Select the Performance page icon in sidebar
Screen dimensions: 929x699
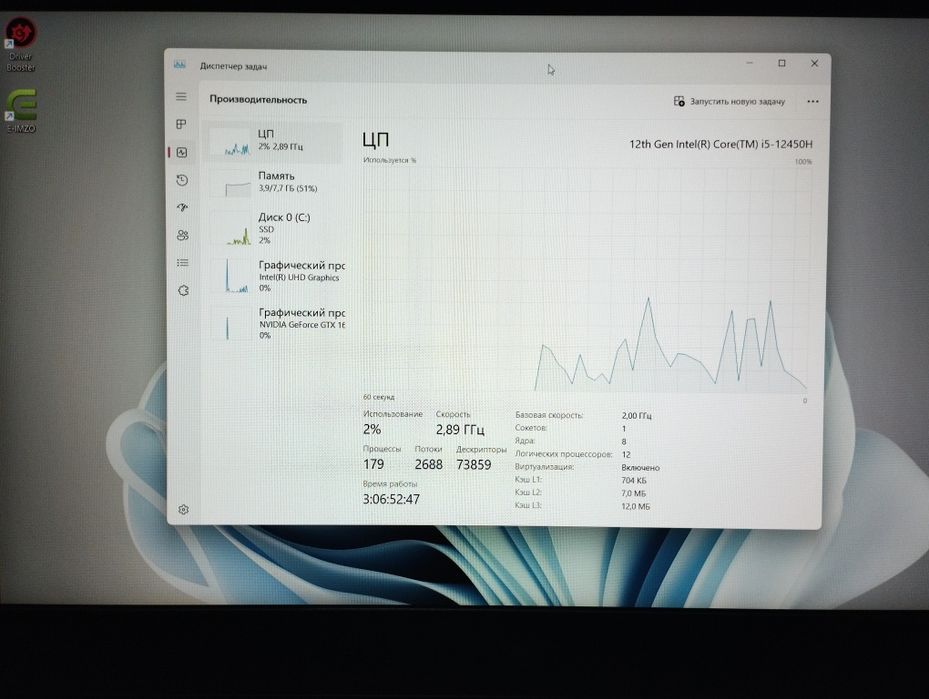point(182,152)
